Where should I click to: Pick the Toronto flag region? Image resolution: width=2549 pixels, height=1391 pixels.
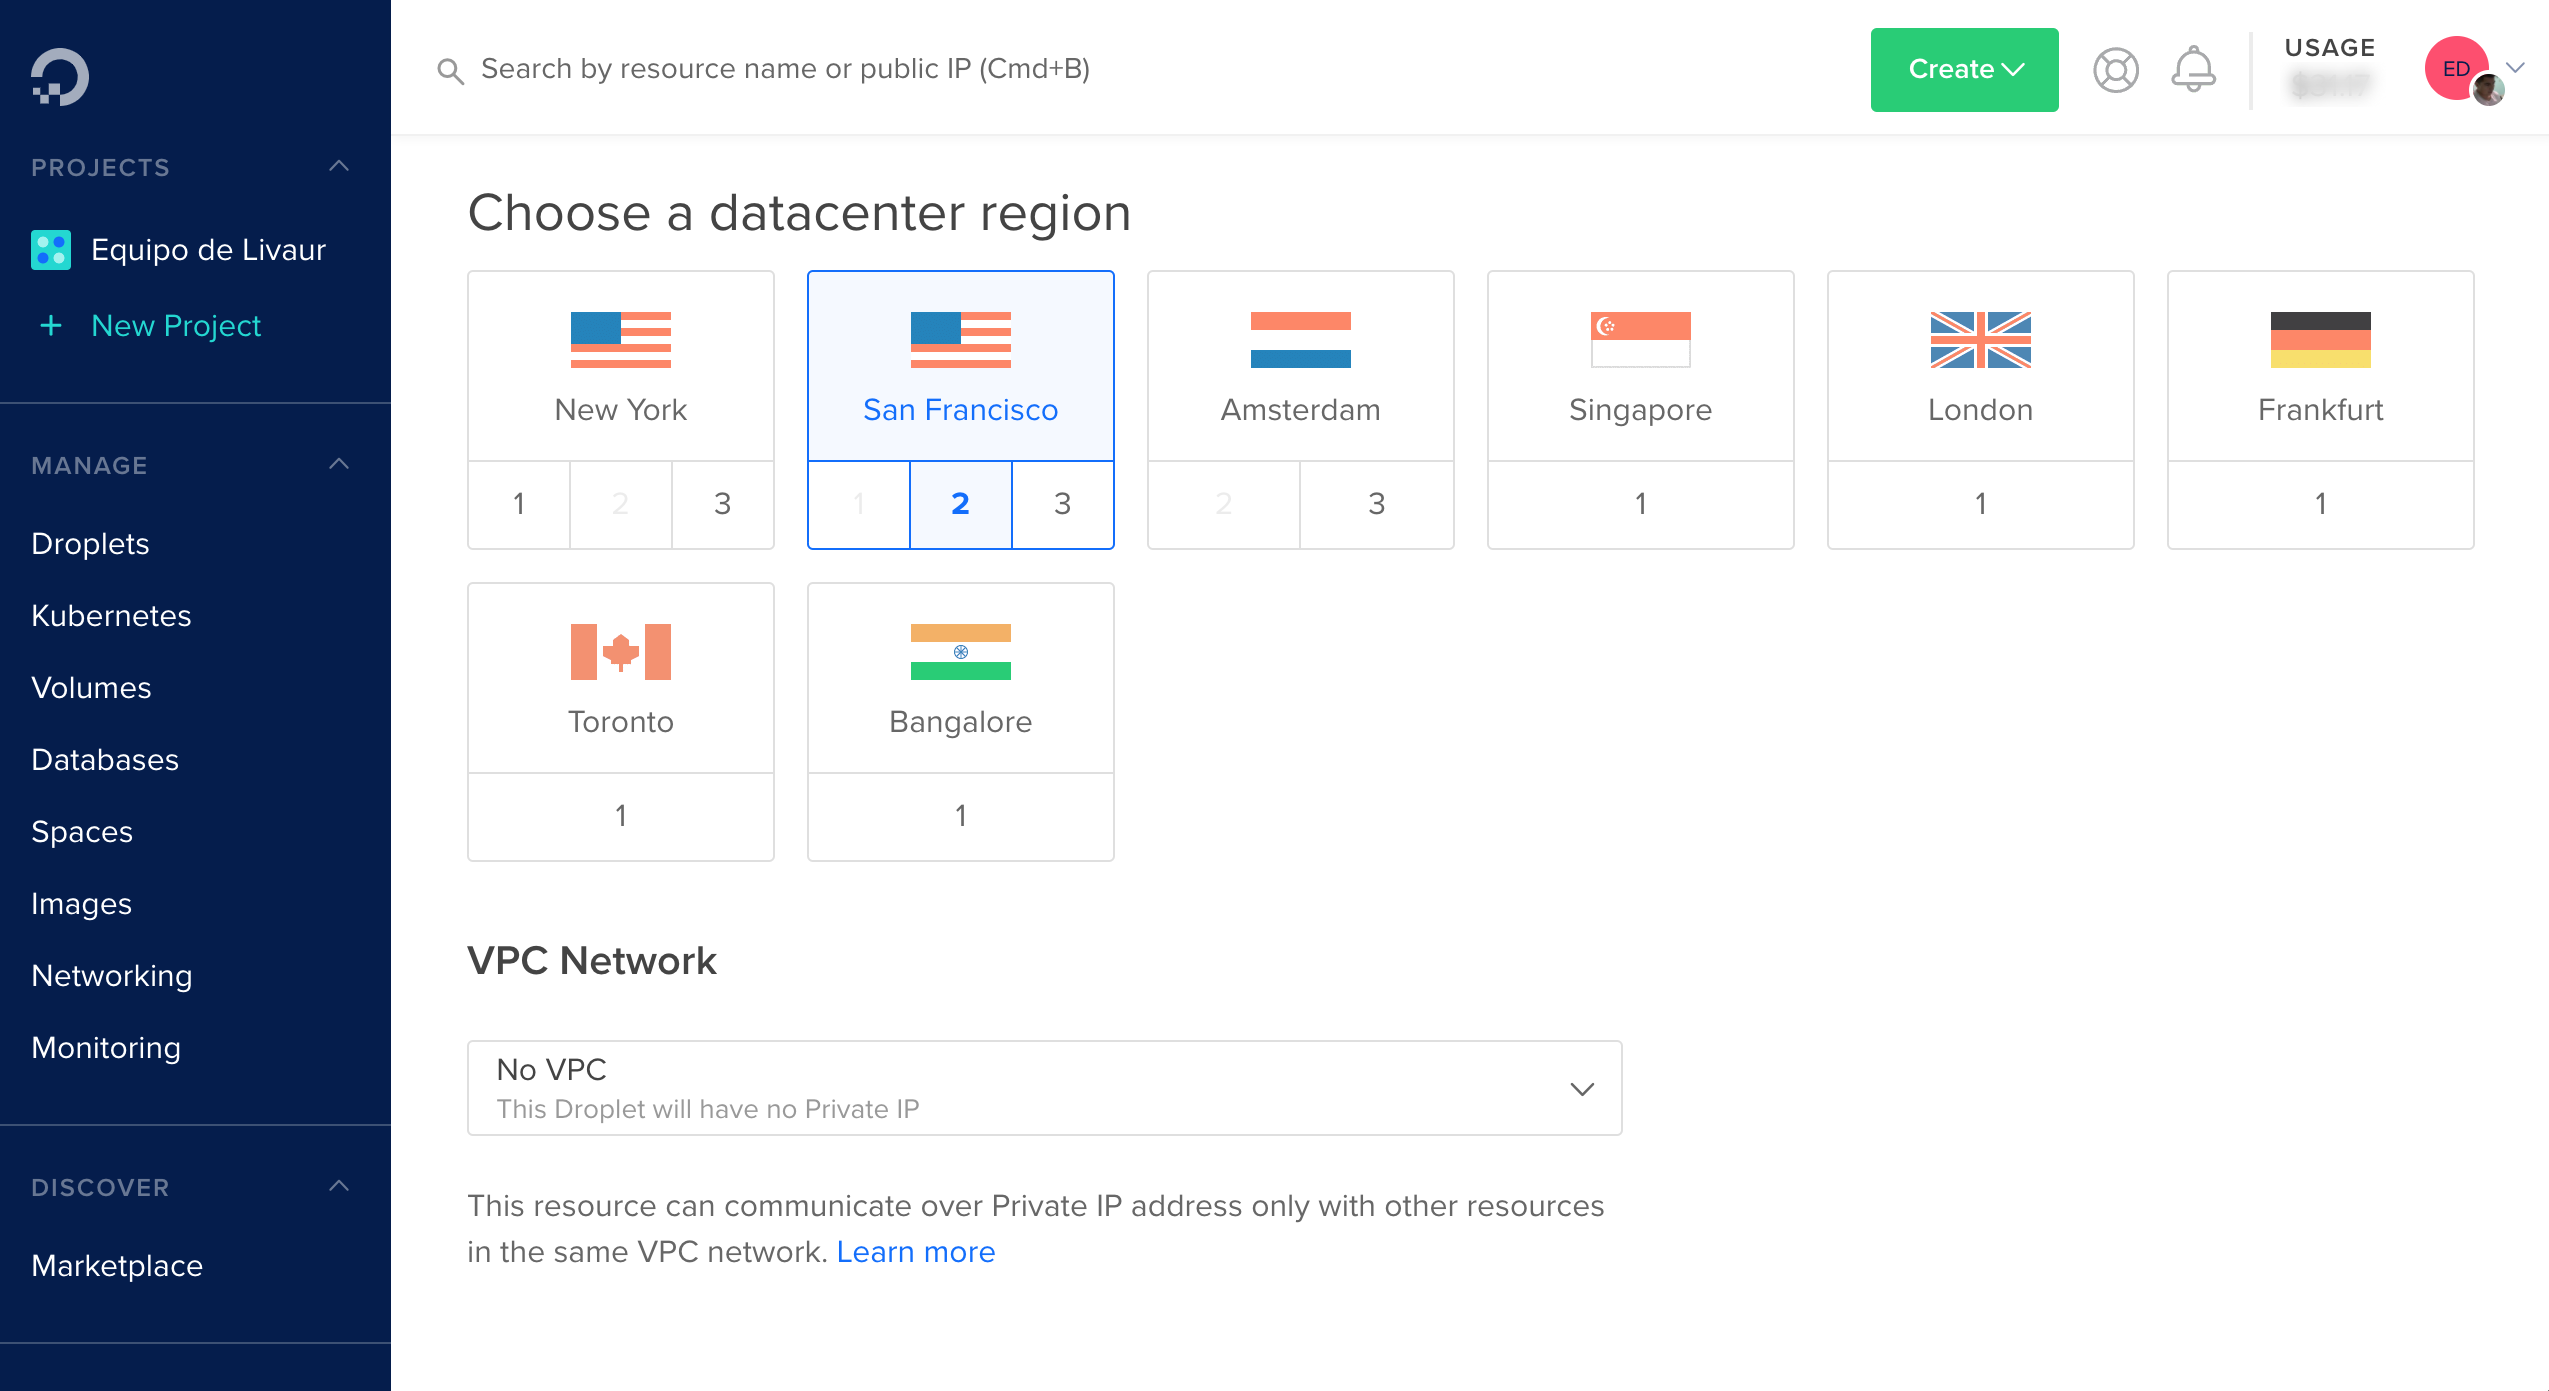[620, 678]
